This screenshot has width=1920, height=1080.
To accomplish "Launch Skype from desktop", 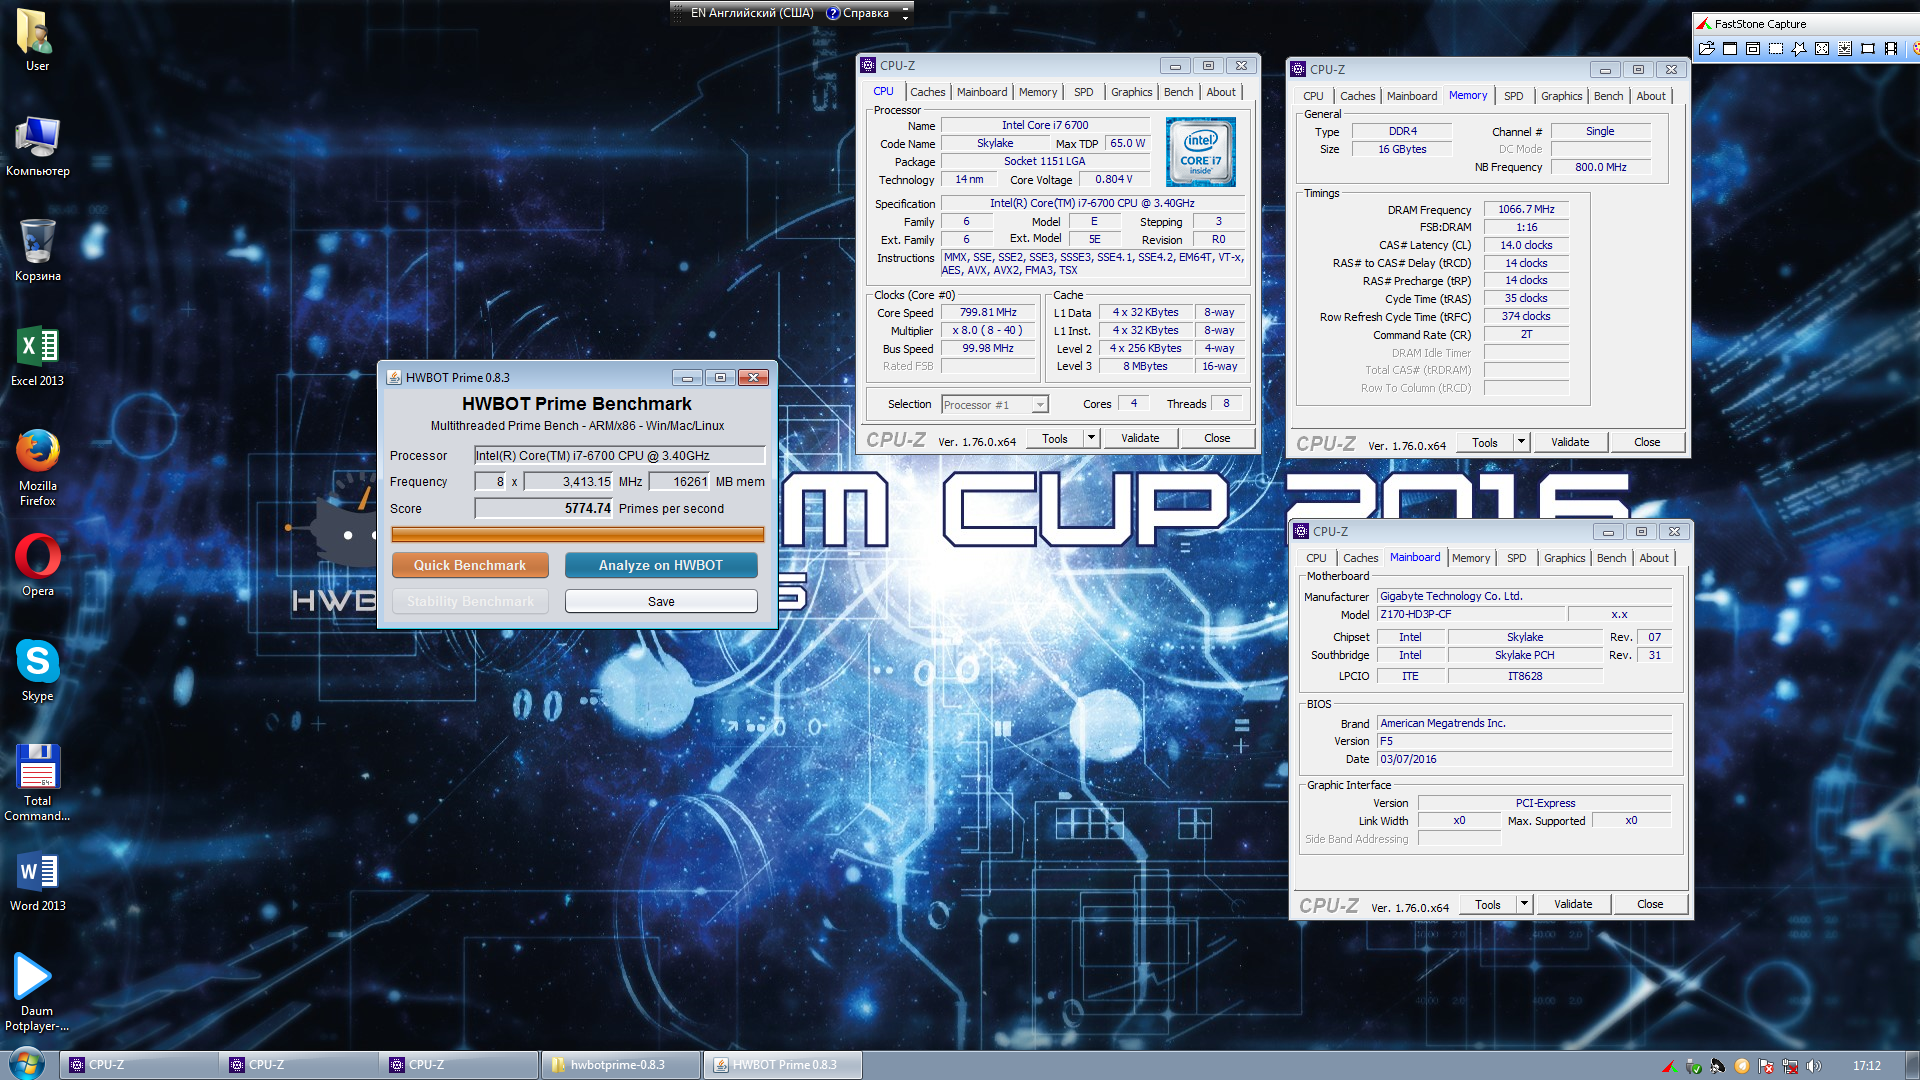I will point(37,670).
